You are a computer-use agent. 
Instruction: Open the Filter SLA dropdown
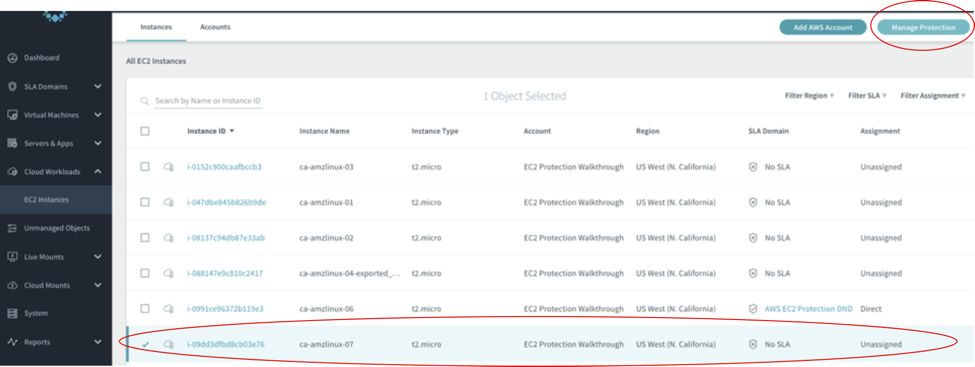pos(867,96)
